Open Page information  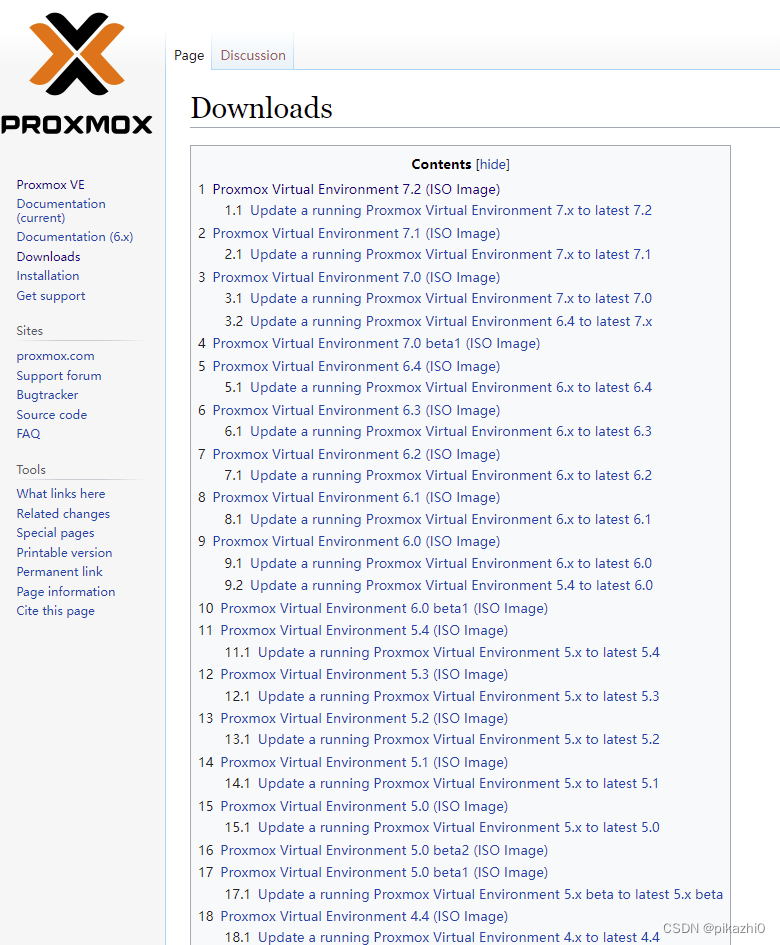tap(66, 592)
